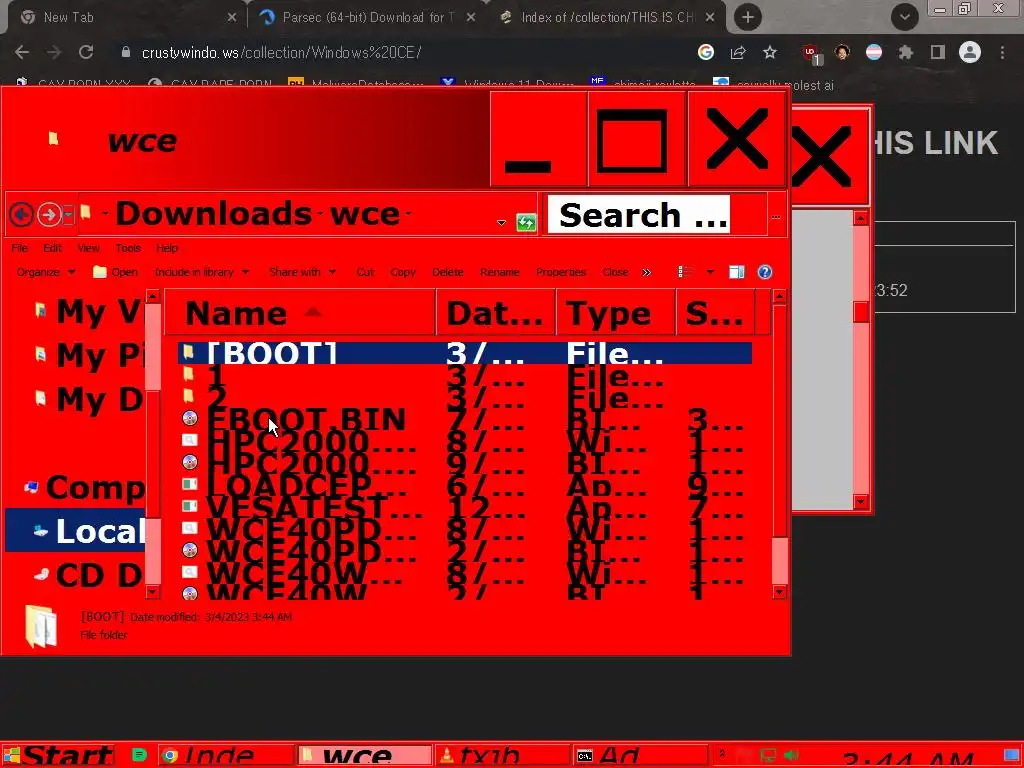The image size is (1024, 768).
Task: Open Chrome three-dot menu
Action: (x=1002, y=52)
